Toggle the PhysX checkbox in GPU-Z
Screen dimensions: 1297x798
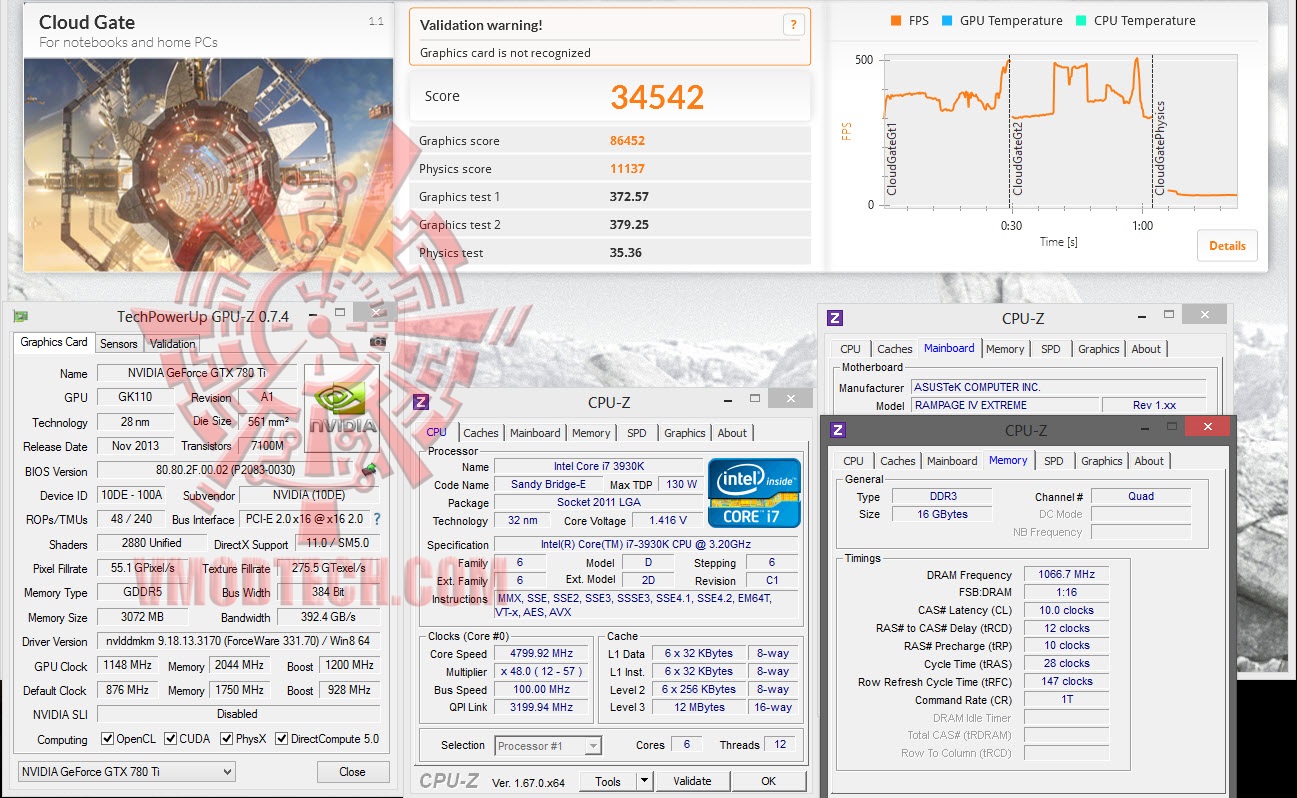coord(225,740)
